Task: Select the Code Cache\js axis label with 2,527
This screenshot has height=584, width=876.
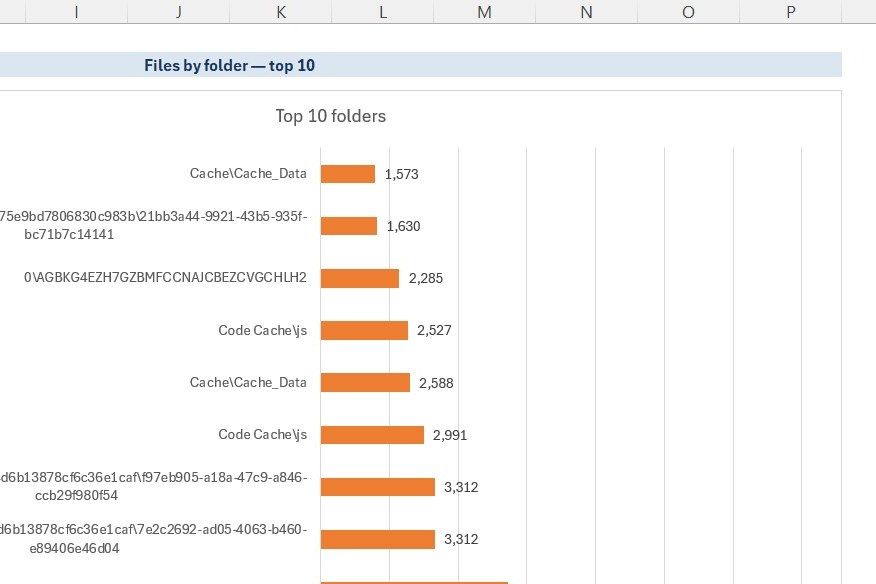Action: pos(263,330)
